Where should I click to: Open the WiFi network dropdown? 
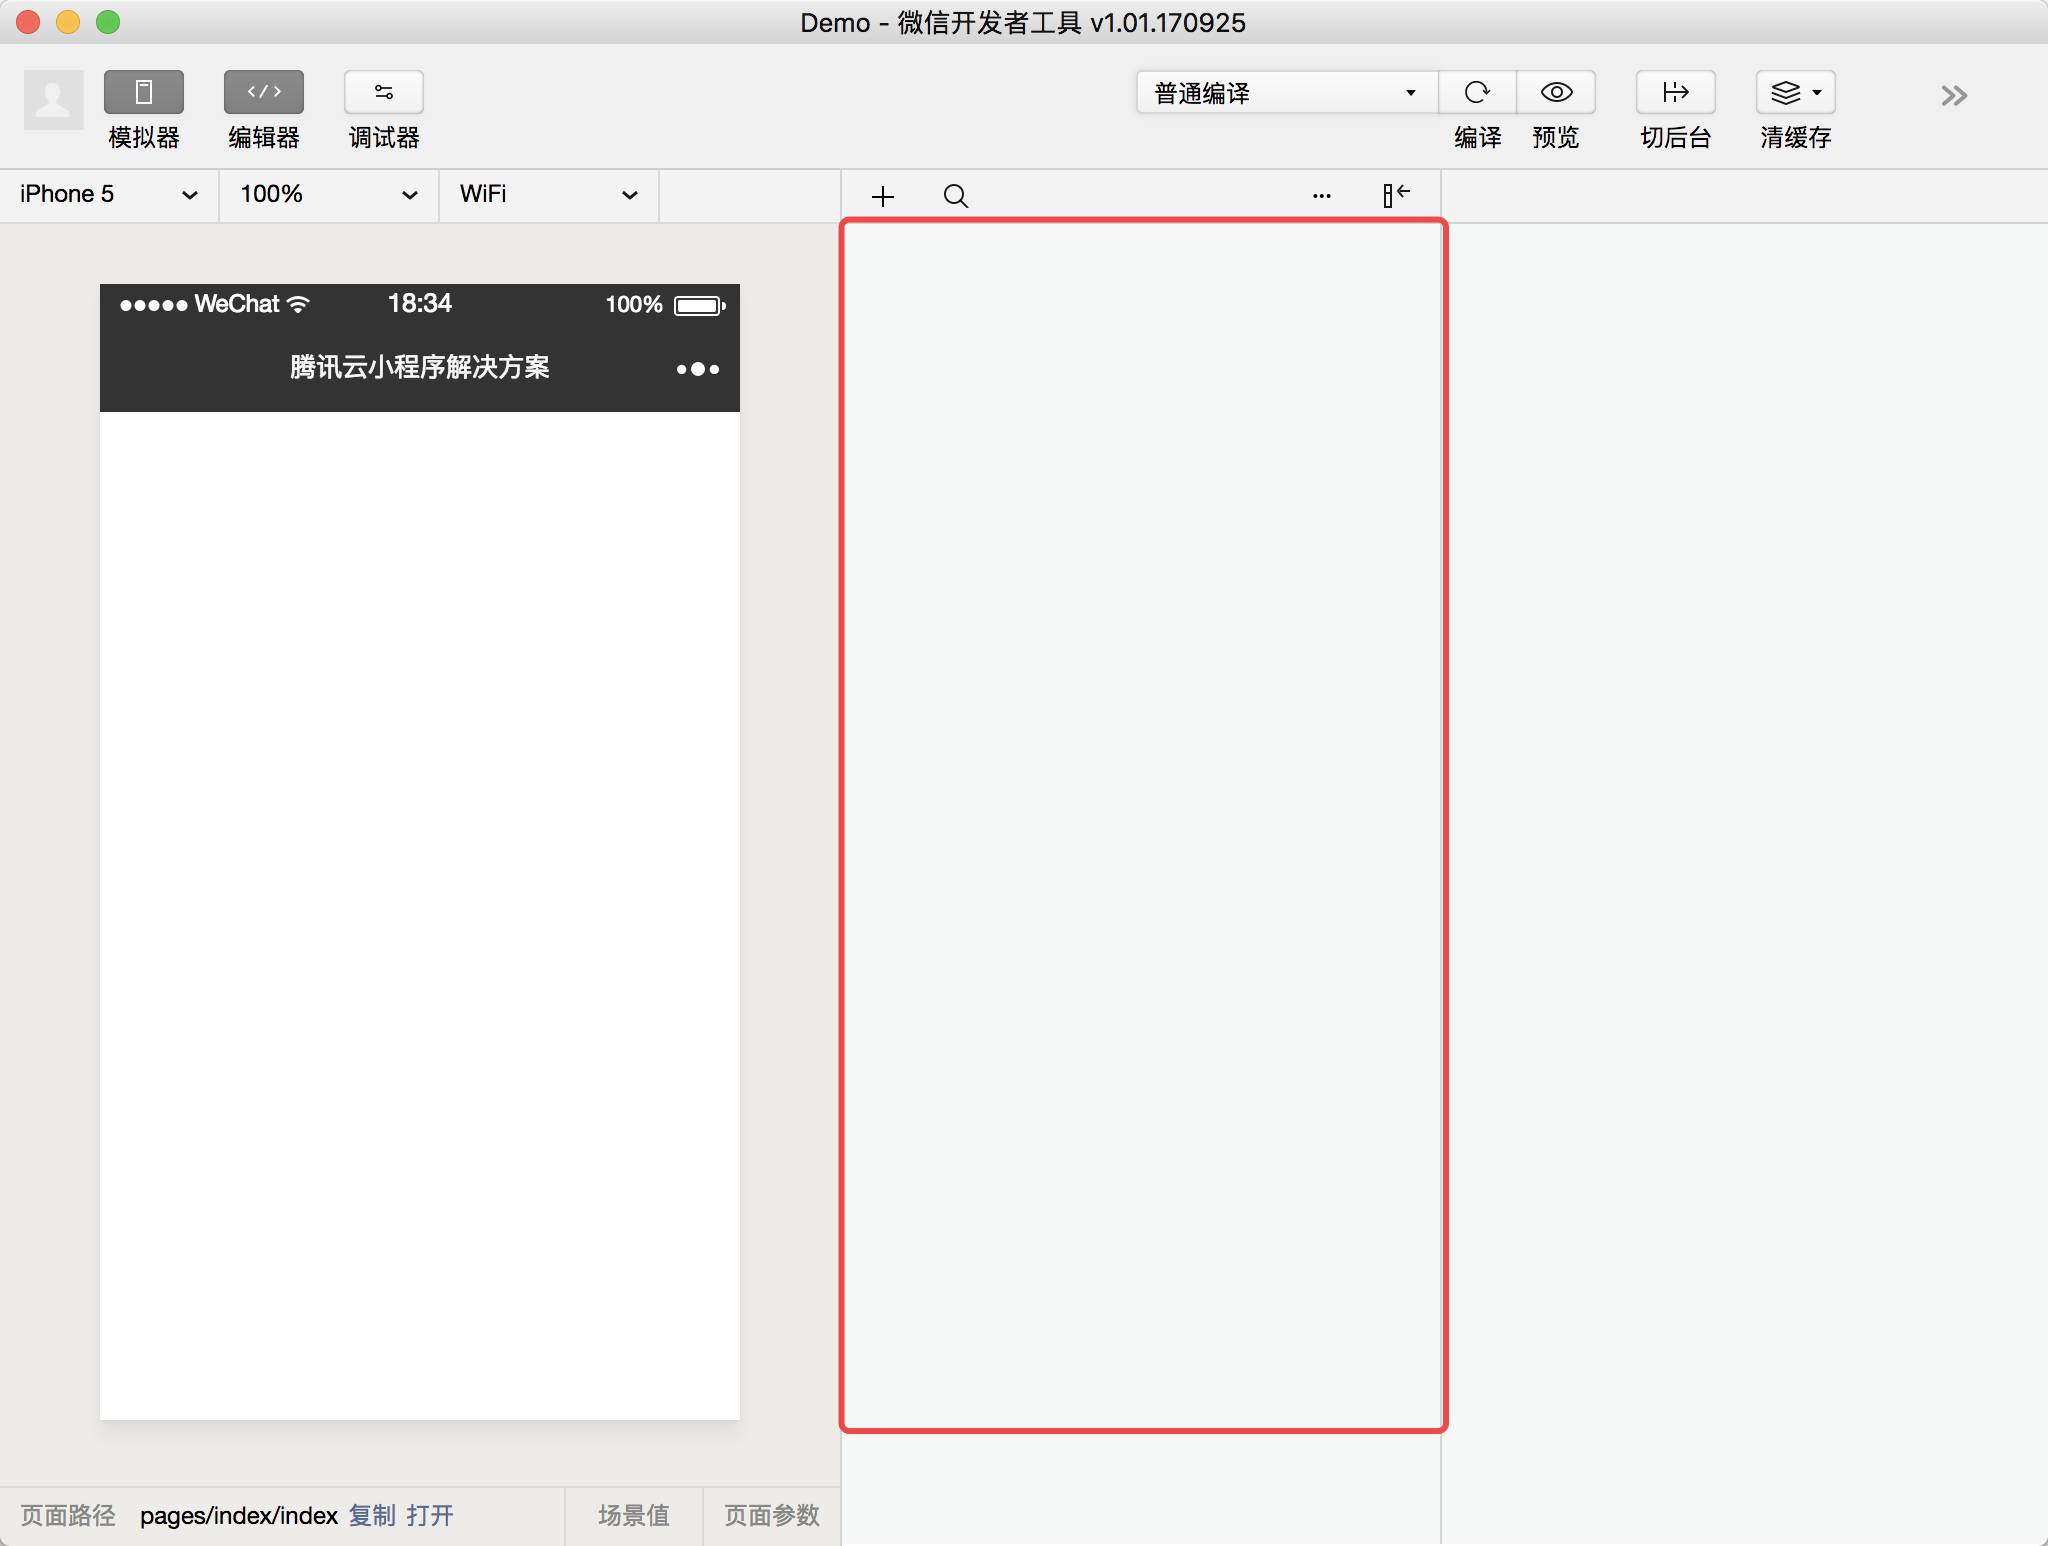coord(548,194)
